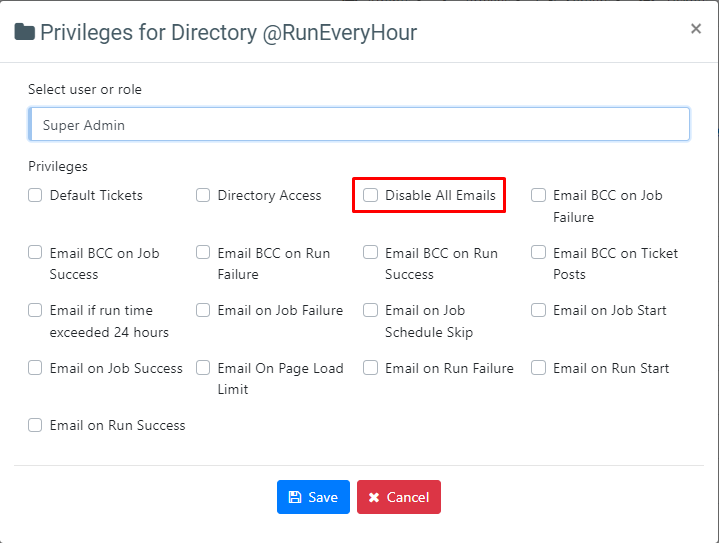The height and width of the screenshot is (543, 719).
Task: Check the Directory Access privilege
Action: coord(203,196)
